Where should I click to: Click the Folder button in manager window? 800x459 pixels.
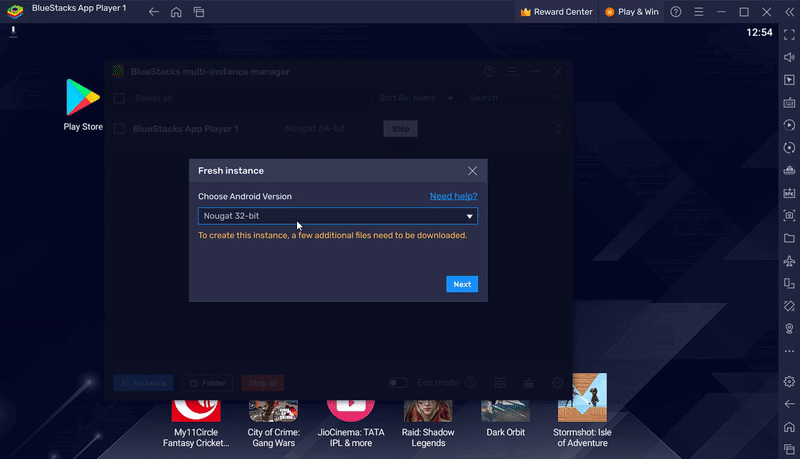[208, 383]
